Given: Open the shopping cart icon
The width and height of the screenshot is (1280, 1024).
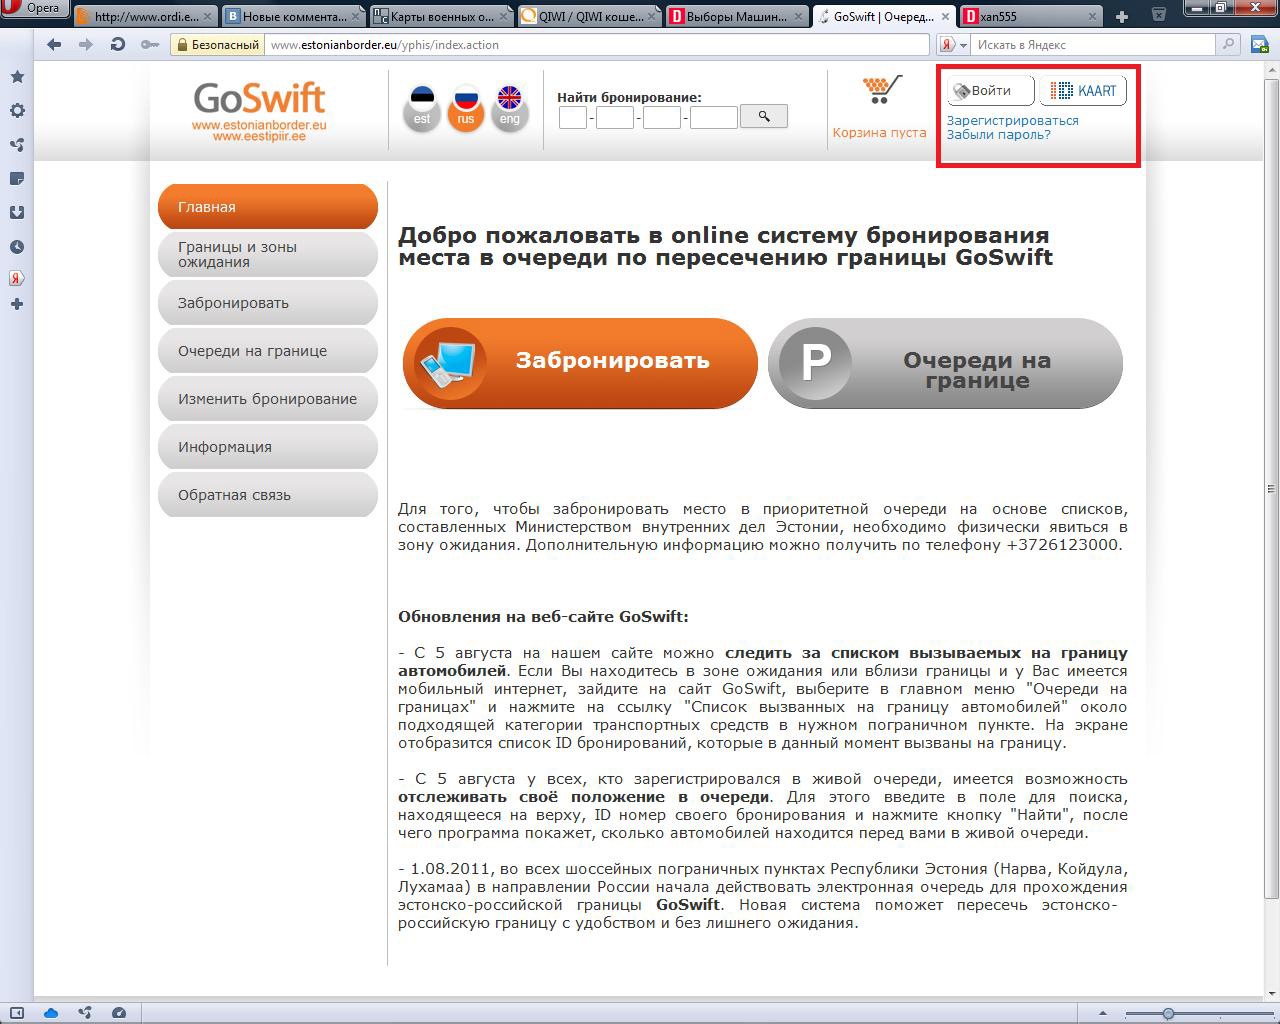Looking at the screenshot, I should click(x=881, y=90).
